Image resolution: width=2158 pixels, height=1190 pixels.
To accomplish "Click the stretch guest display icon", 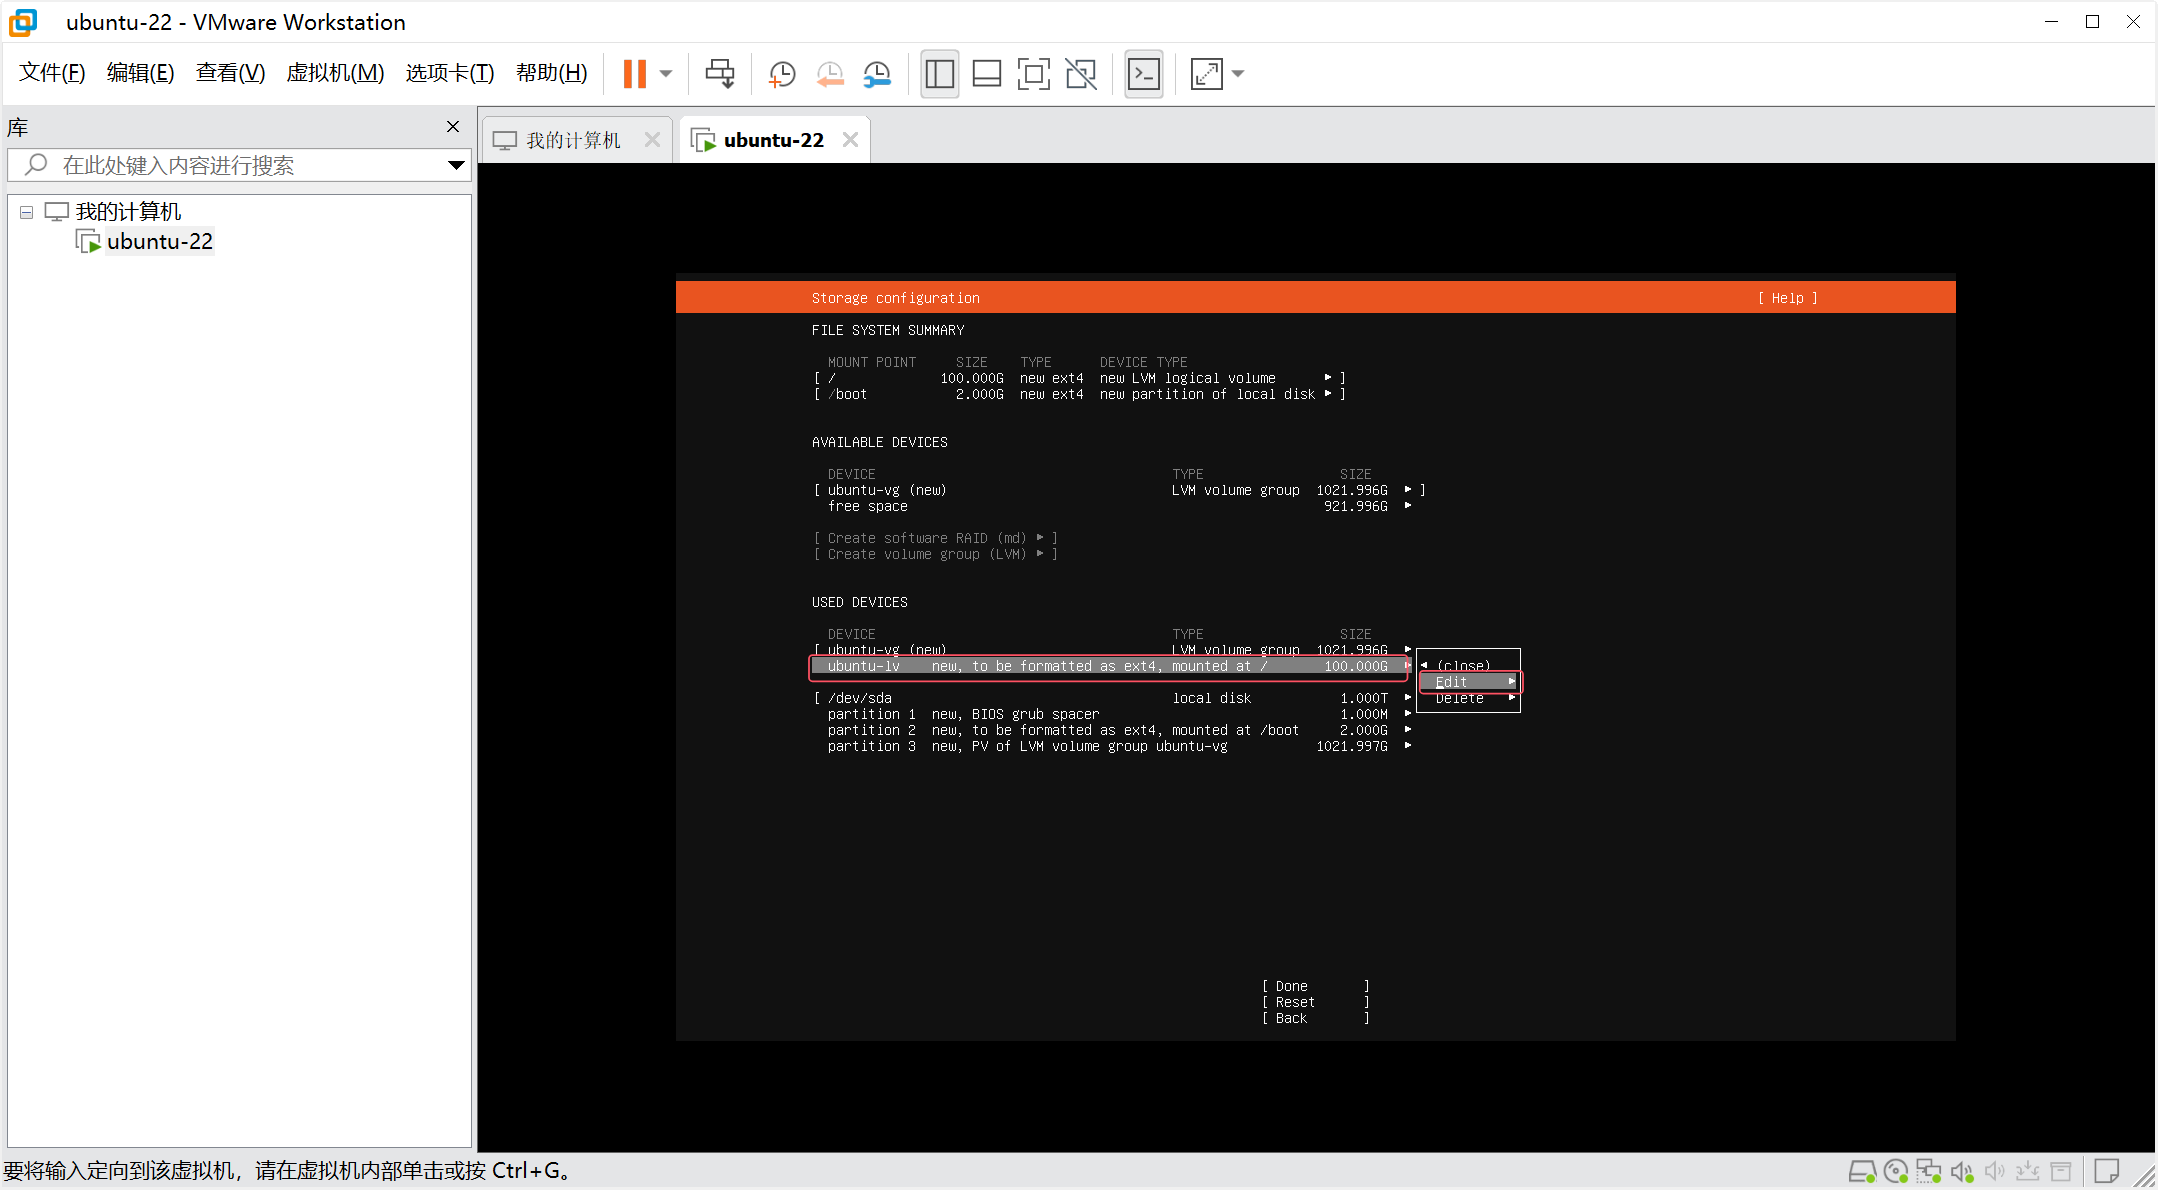I will pos(1207,74).
